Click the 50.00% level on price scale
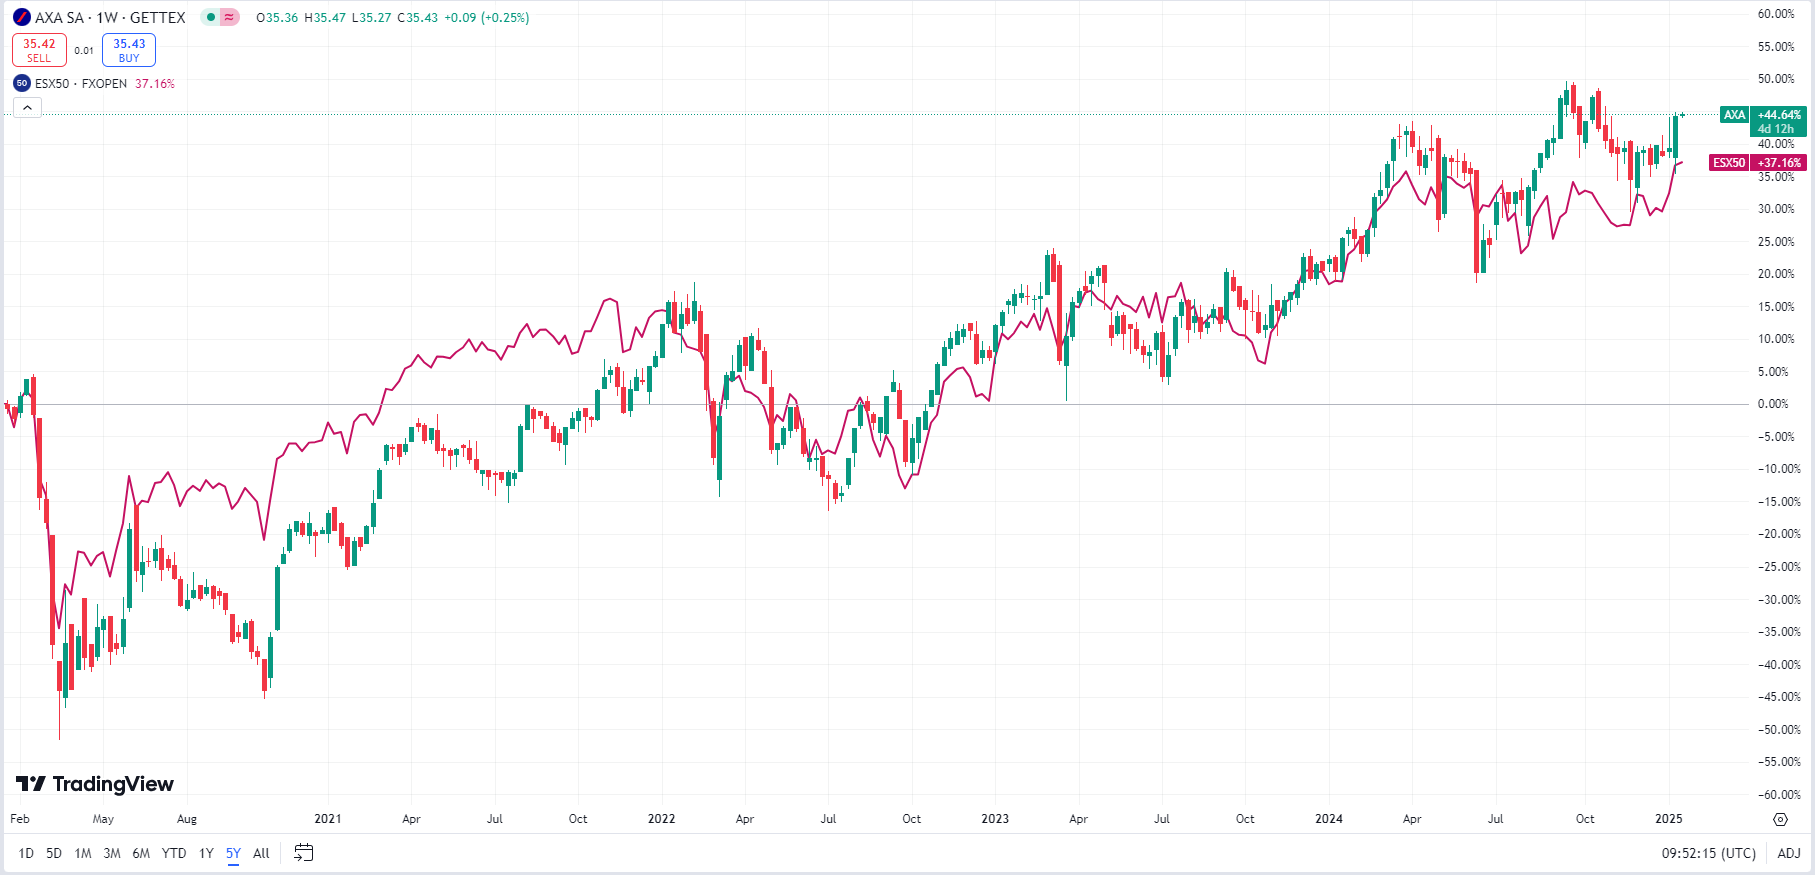The height and width of the screenshot is (875, 1815). [1777, 79]
